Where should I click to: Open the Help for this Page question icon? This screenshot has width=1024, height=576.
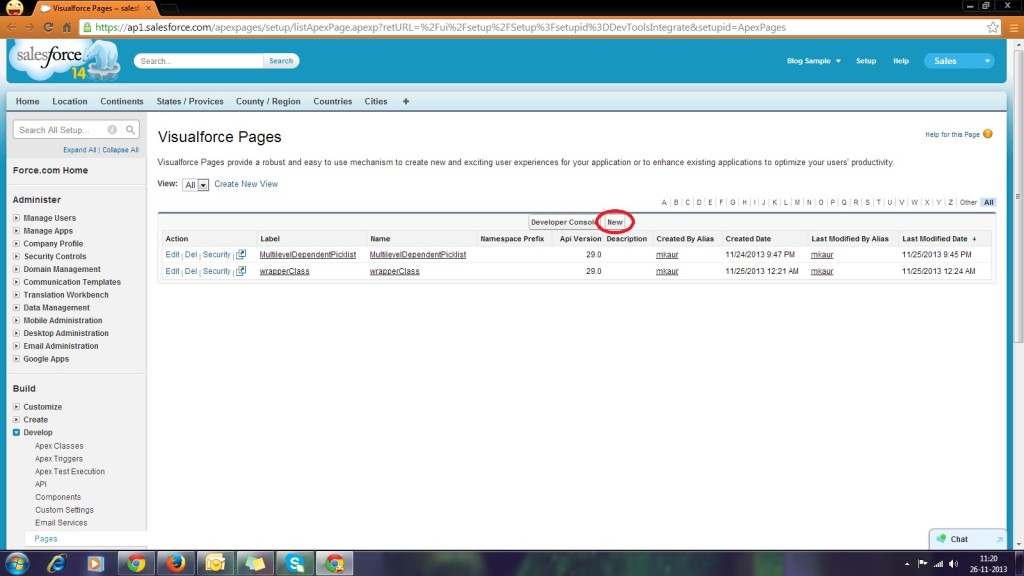click(x=987, y=134)
